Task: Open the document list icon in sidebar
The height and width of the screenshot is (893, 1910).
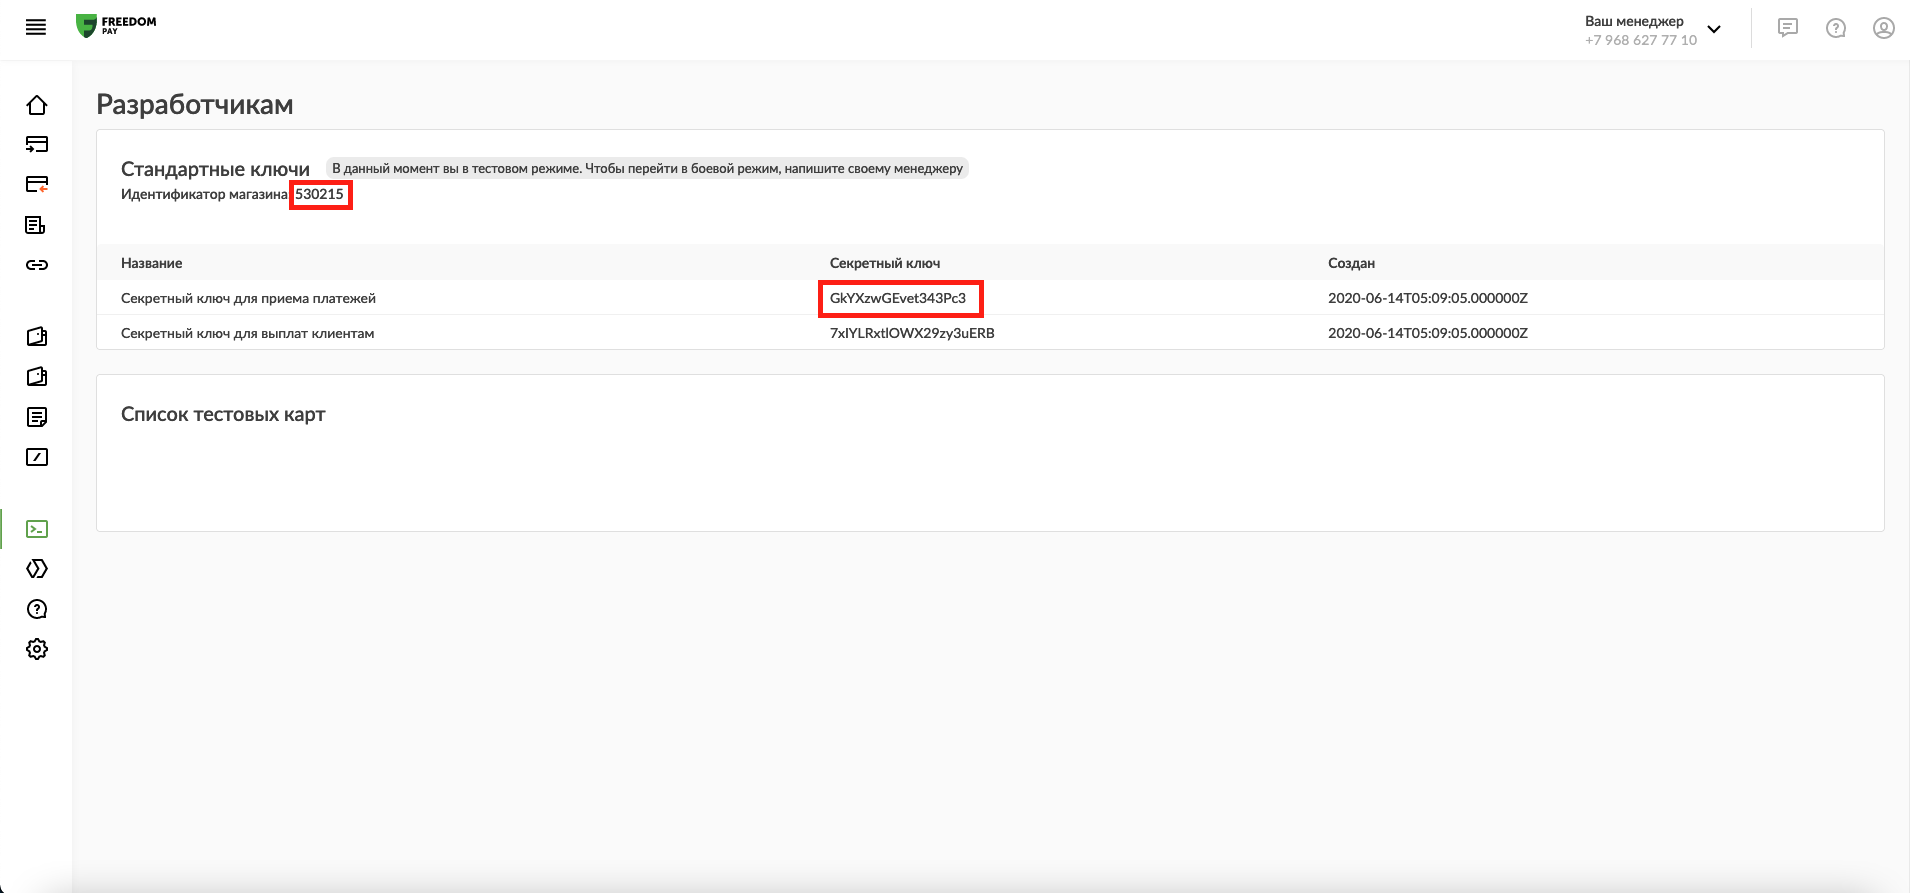Action: 37,225
